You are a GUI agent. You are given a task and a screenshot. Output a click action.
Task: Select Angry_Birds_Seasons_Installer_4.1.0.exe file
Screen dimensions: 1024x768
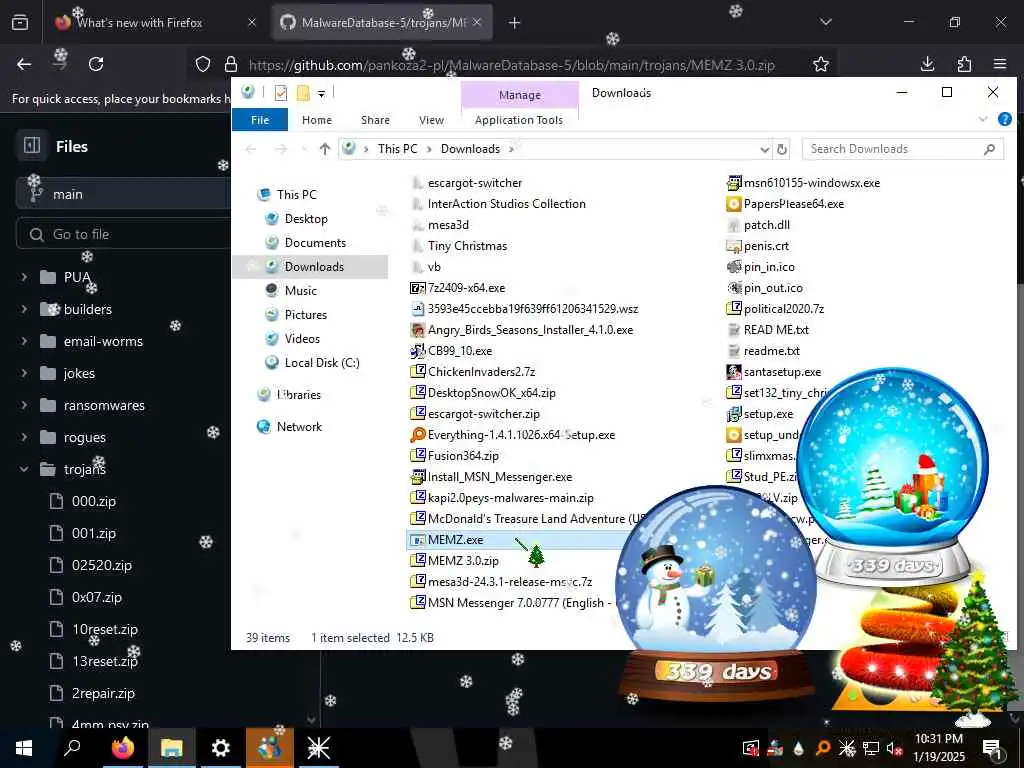point(530,329)
